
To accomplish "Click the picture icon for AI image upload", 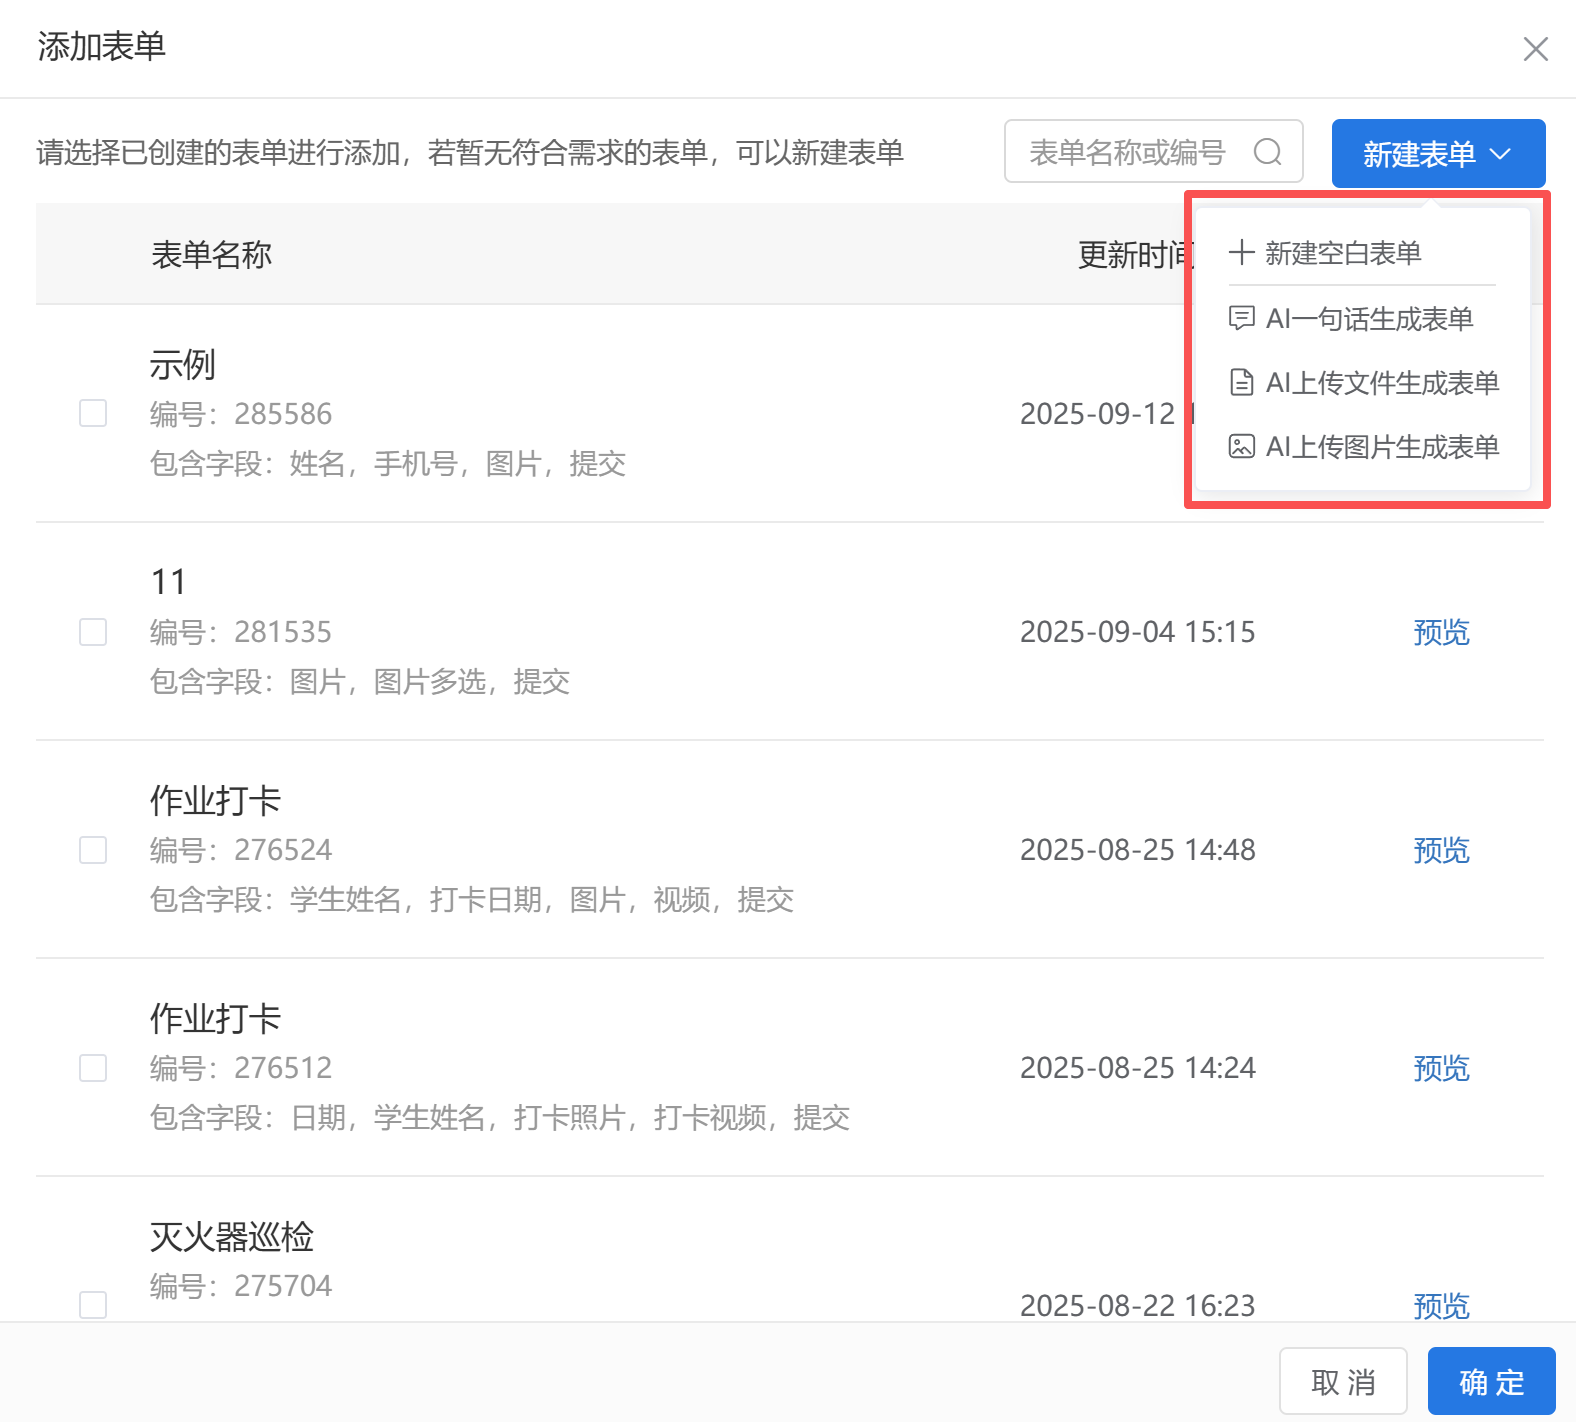I will [1241, 447].
